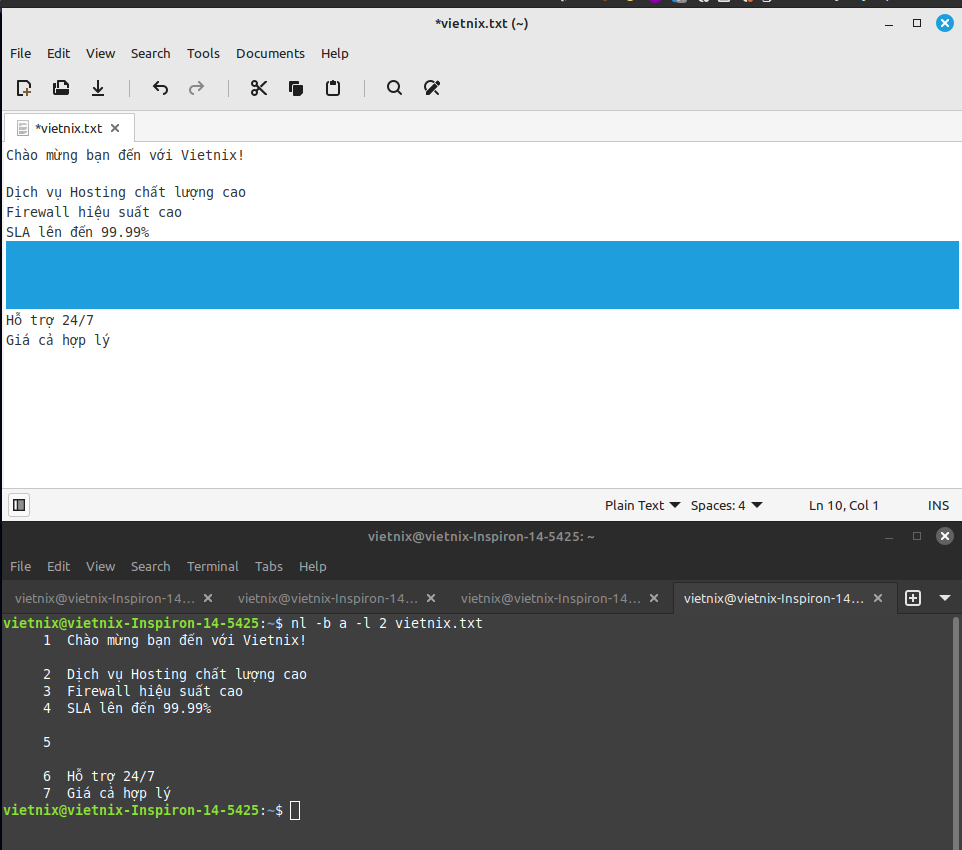
Task: Click the editor line 'Hỗ trợ 24/7'
Action: pyautogui.click(x=50, y=320)
